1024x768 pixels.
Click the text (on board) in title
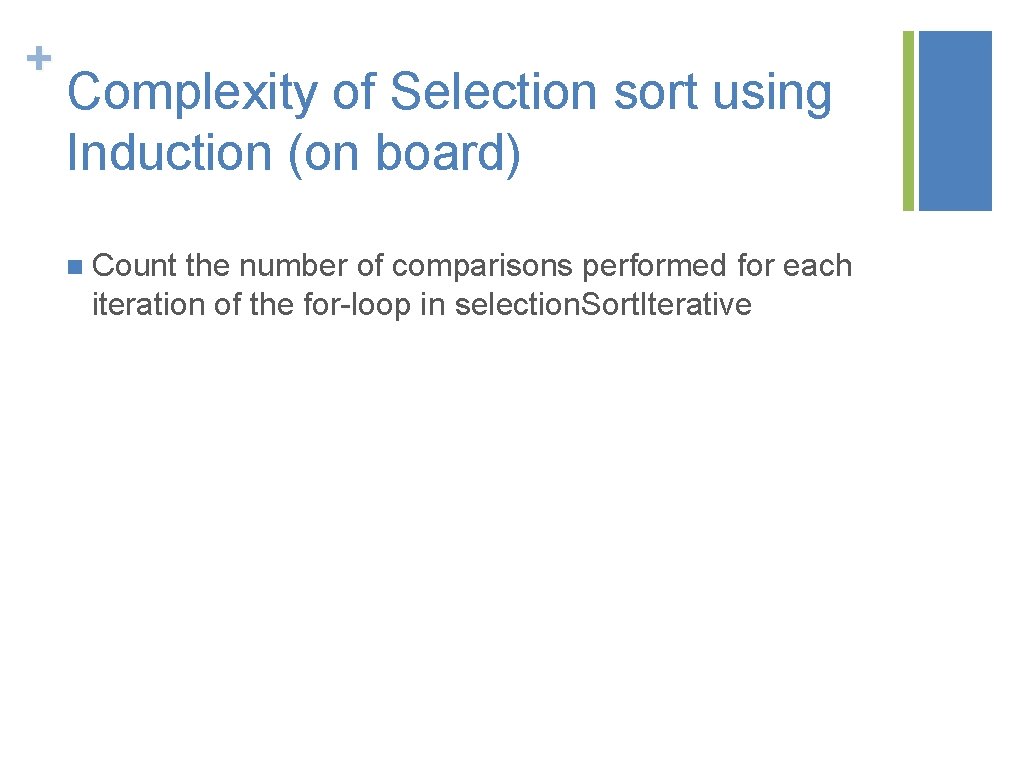(x=404, y=154)
